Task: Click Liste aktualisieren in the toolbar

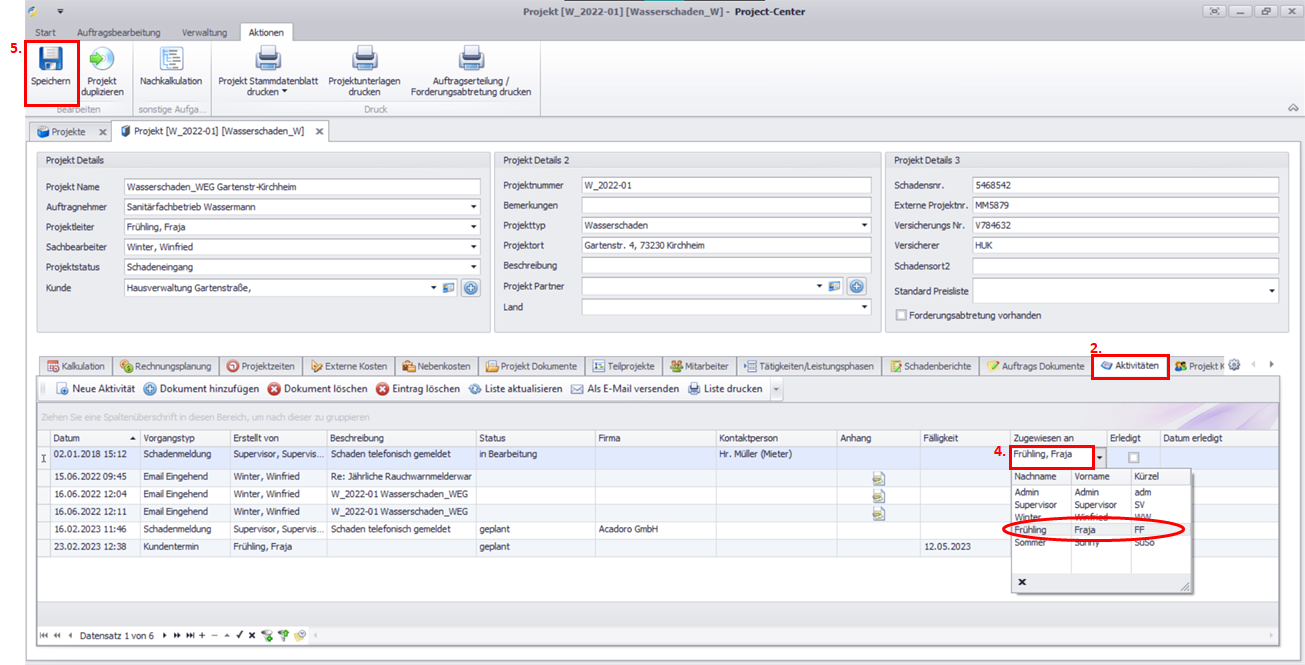Action: click(515, 389)
